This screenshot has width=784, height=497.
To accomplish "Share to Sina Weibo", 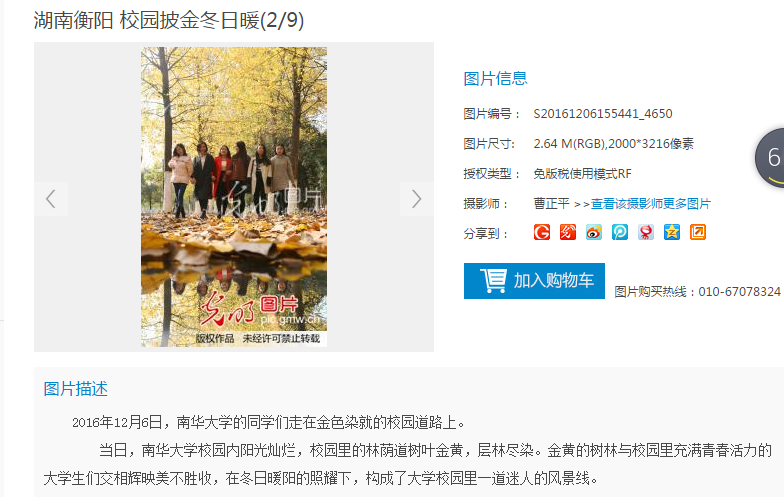I will pos(594,232).
